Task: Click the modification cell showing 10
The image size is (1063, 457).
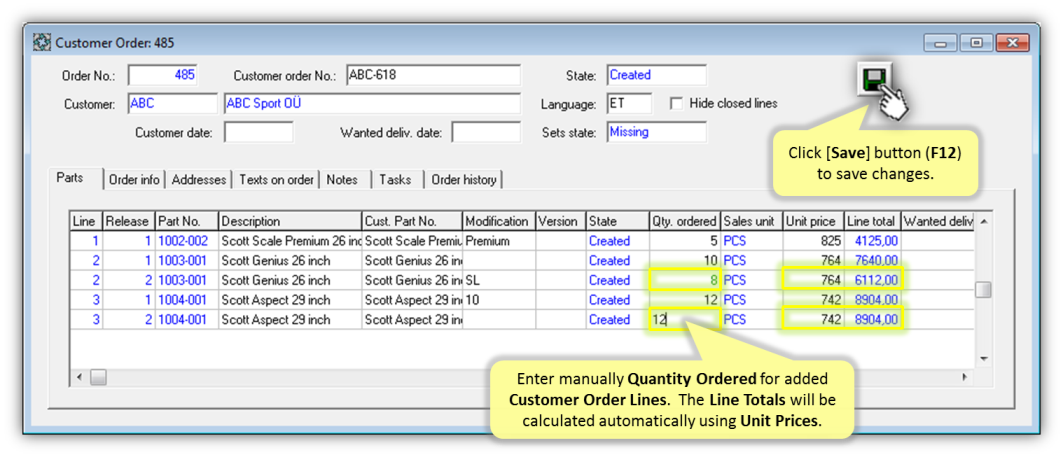Action: 498,300
